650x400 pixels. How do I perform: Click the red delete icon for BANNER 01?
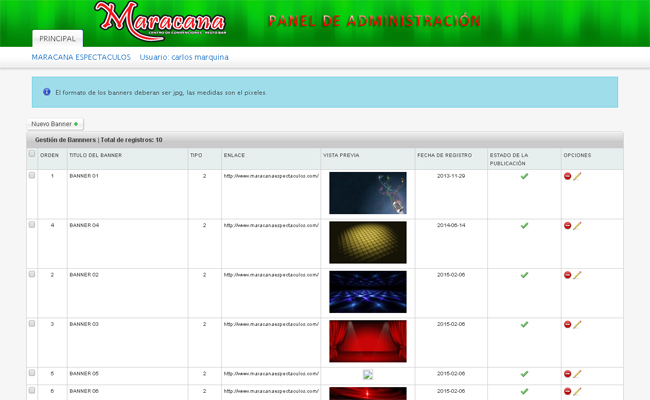coord(568,176)
